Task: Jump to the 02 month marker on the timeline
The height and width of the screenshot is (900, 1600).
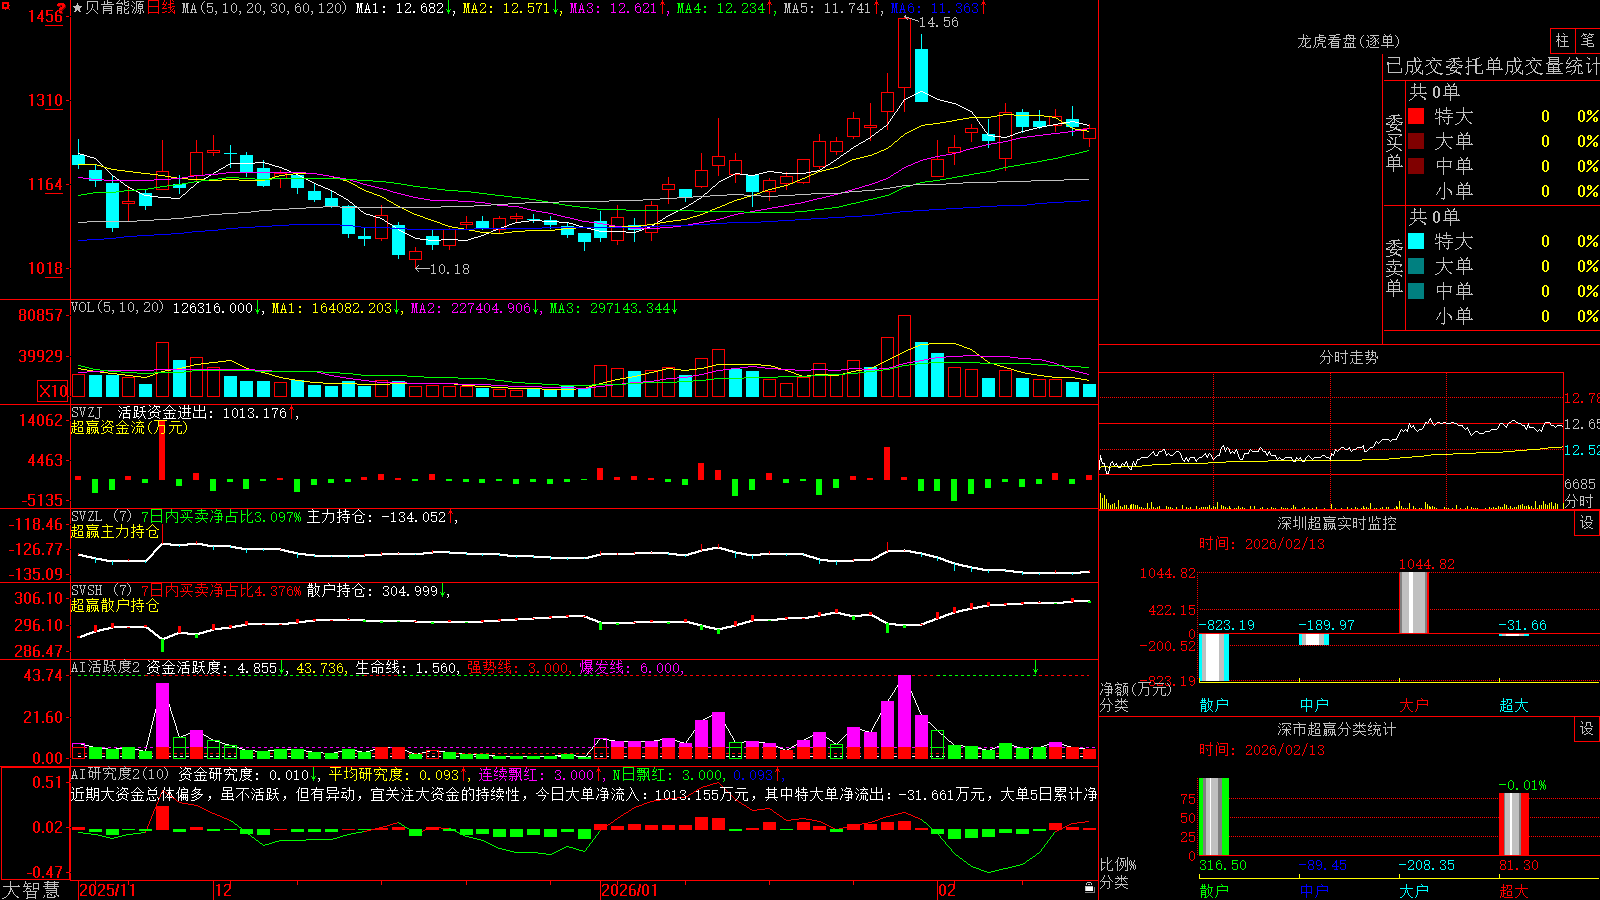Action: (946, 890)
